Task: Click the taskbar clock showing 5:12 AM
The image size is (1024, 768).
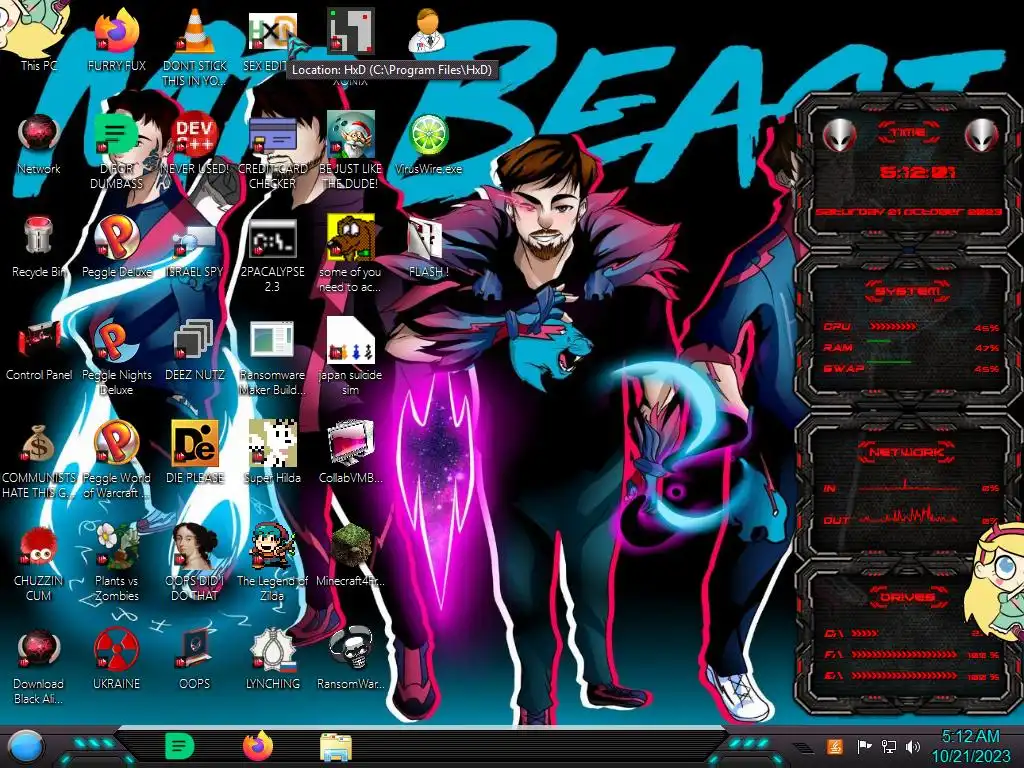Action: click(970, 746)
